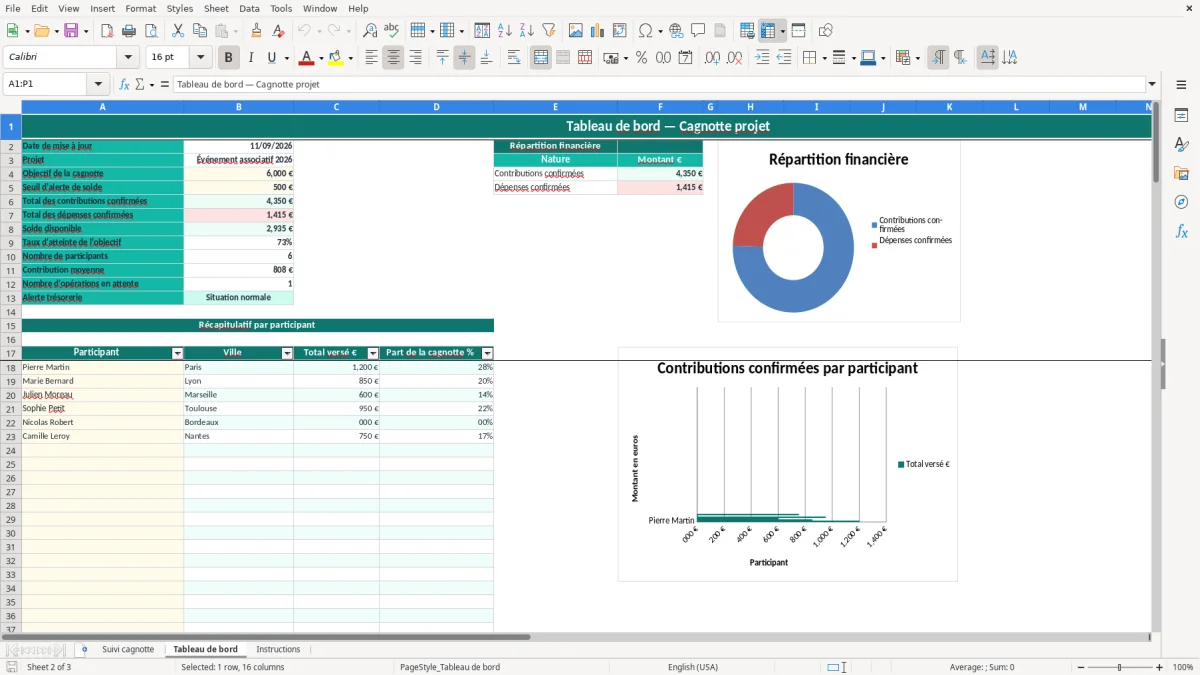This screenshot has height=675, width=1200.
Task: Toggle Center Horizontally alignment
Action: point(393,58)
